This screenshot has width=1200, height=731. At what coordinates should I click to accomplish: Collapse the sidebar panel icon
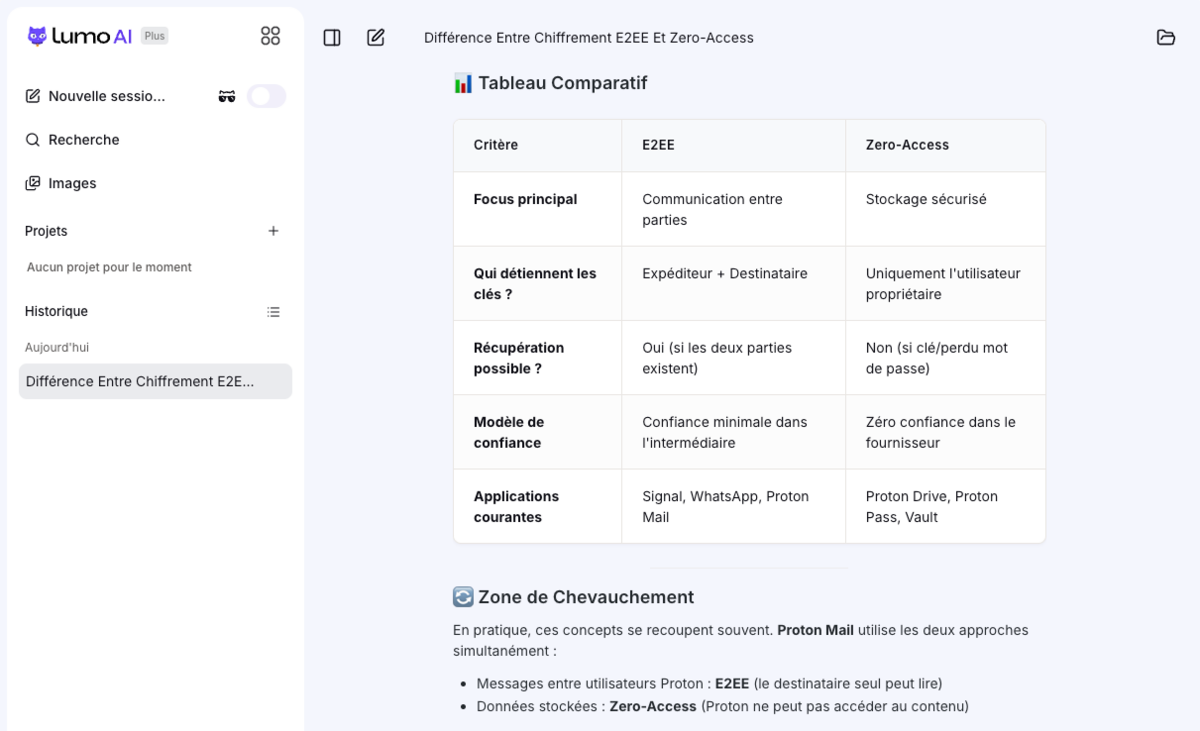tap(332, 37)
